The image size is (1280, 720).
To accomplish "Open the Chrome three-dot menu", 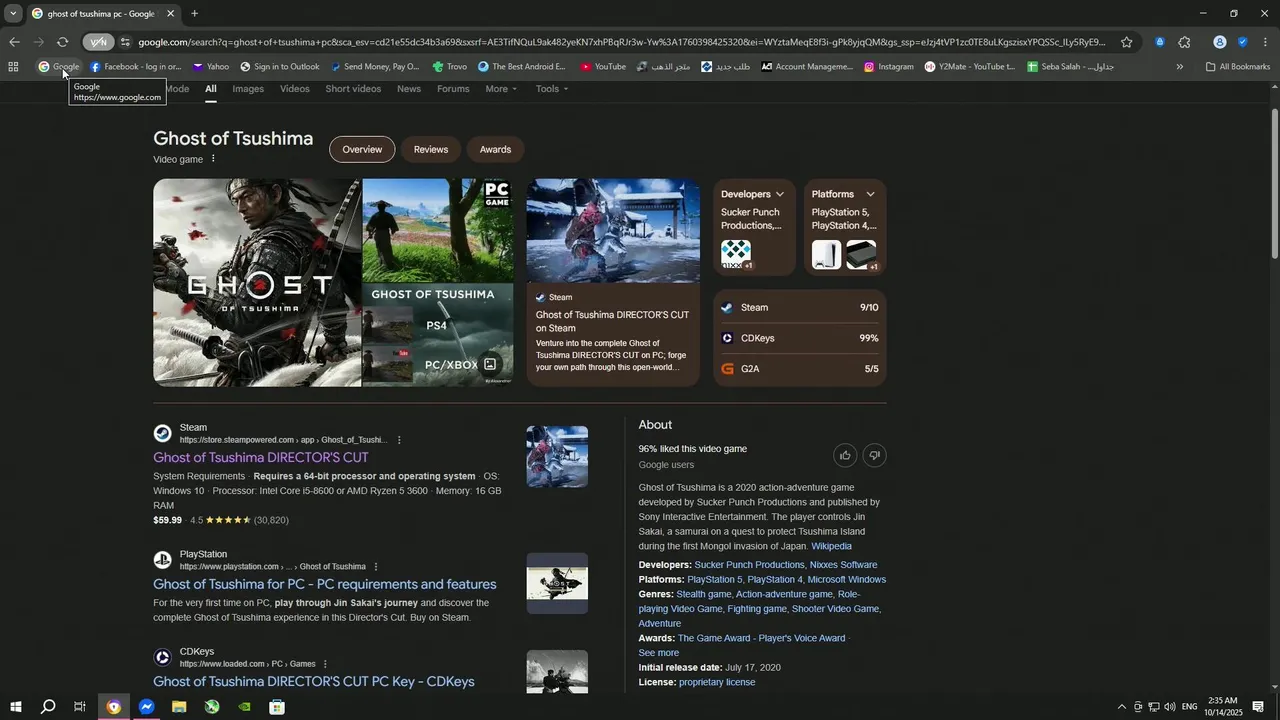I will (1266, 42).
